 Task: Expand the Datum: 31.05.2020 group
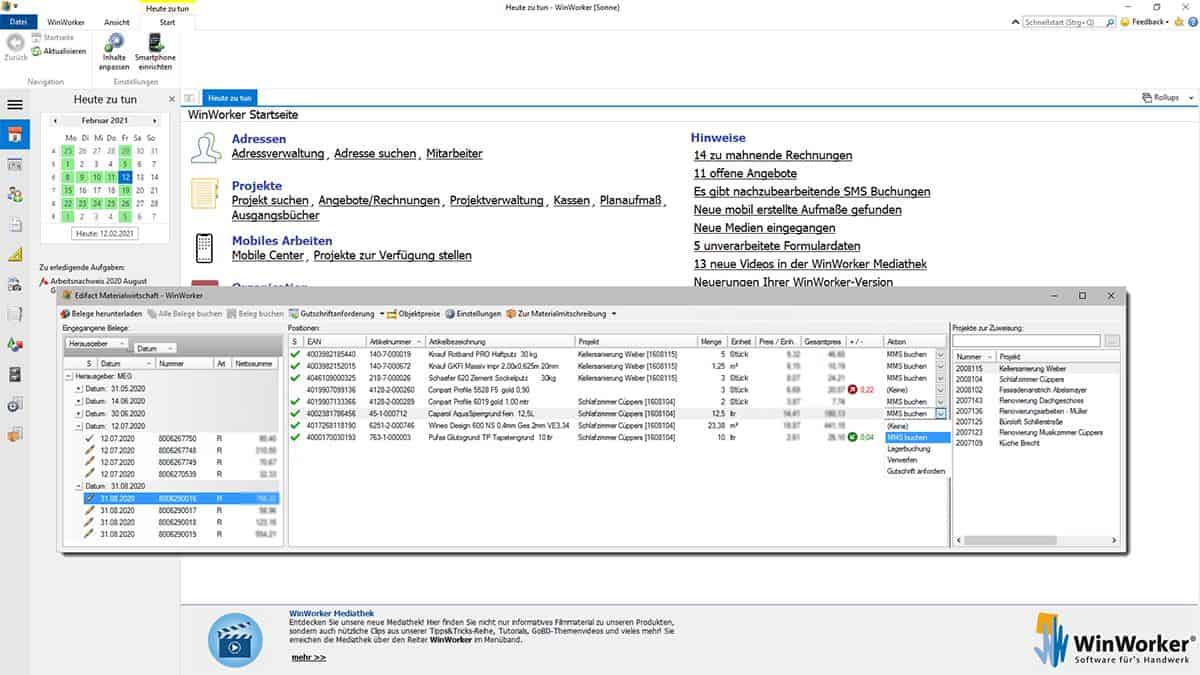[x=79, y=388]
